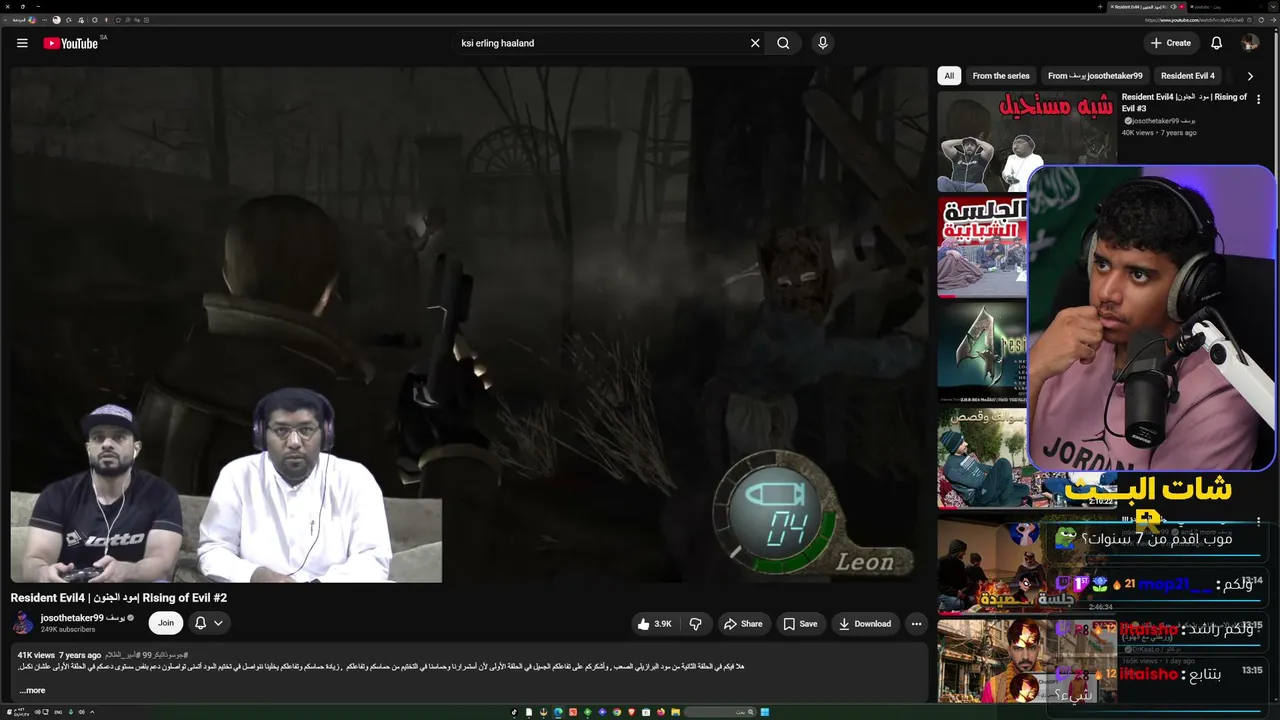Image resolution: width=1280 pixels, height=720 pixels.
Task: Click the main video player
Action: pos(470,325)
